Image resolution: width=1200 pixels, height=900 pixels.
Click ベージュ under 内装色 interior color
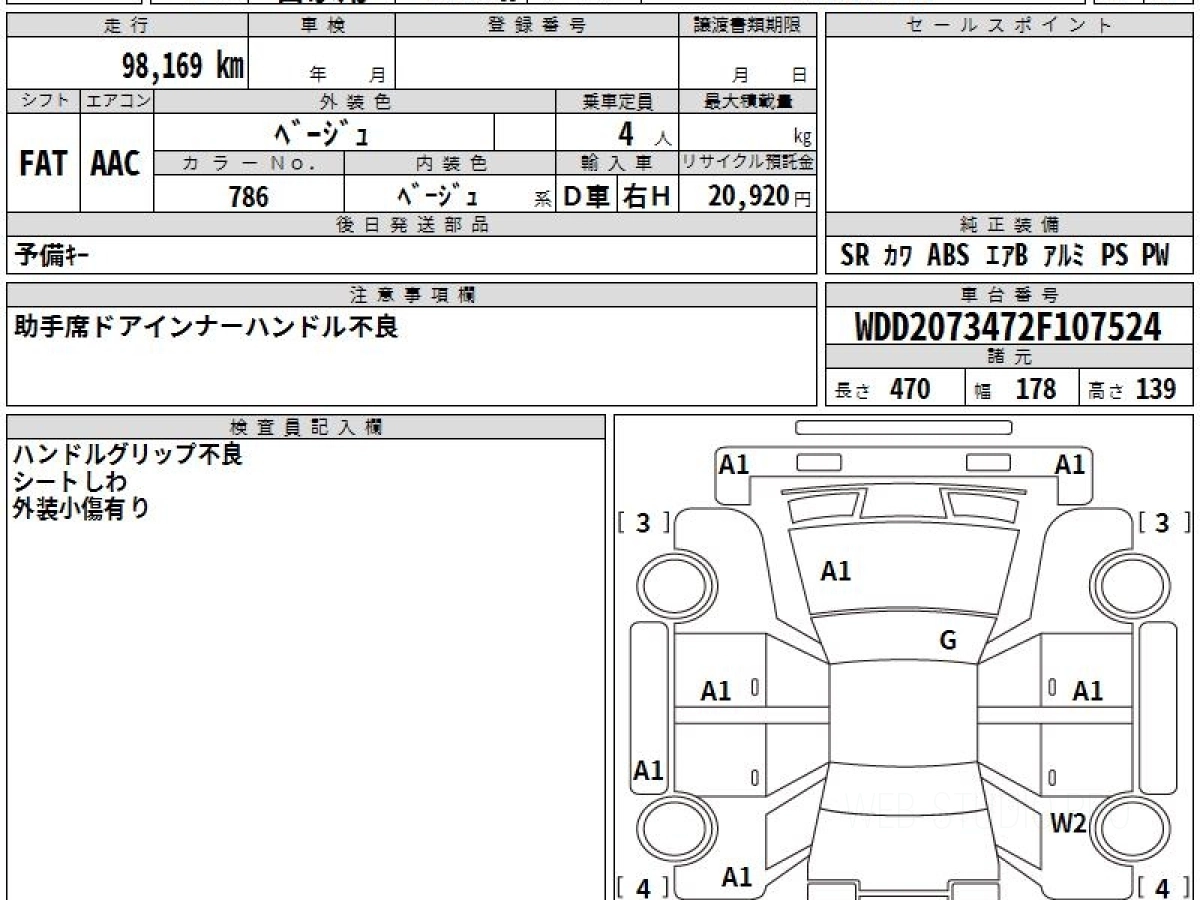coord(437,195)
